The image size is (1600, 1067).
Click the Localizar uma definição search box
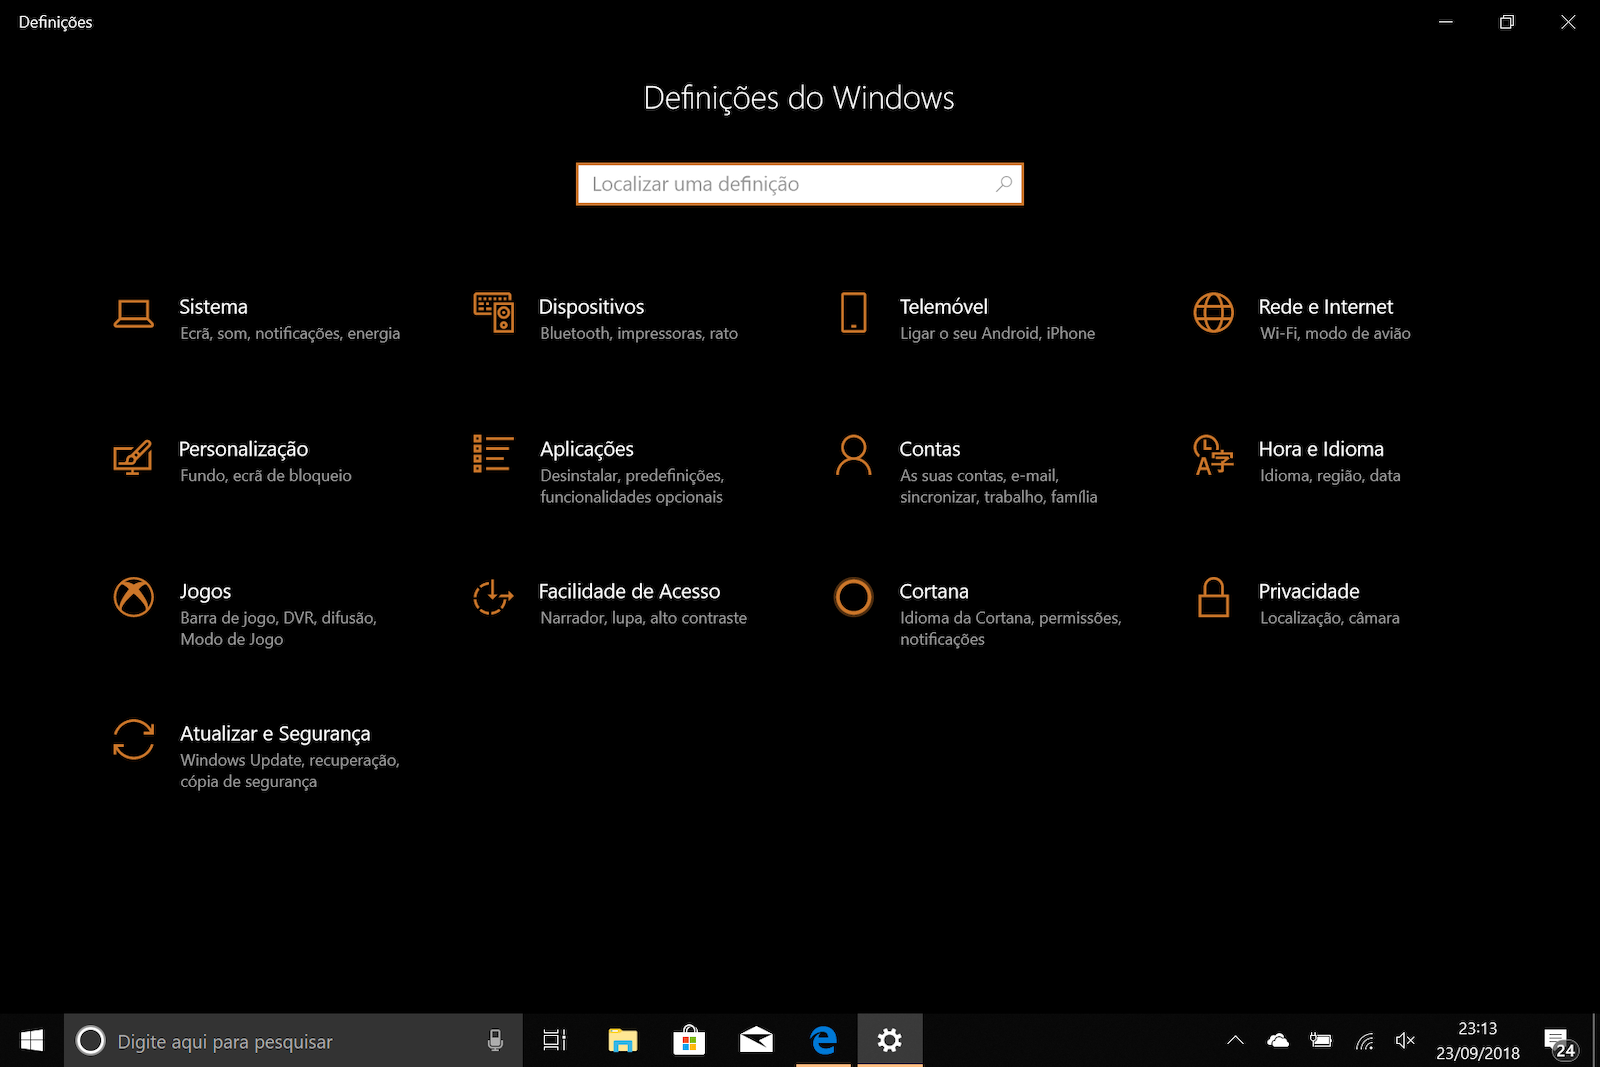pos(800,184)
